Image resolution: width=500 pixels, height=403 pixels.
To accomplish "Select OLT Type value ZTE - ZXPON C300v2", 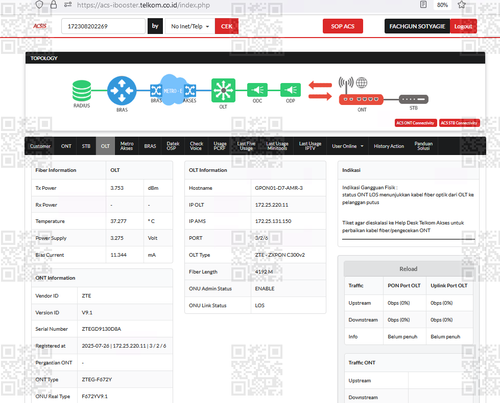I will (280, 255).
